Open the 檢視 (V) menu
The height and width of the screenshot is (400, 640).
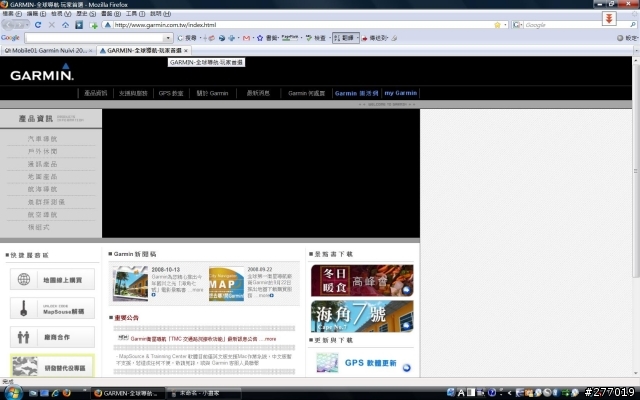61,13
